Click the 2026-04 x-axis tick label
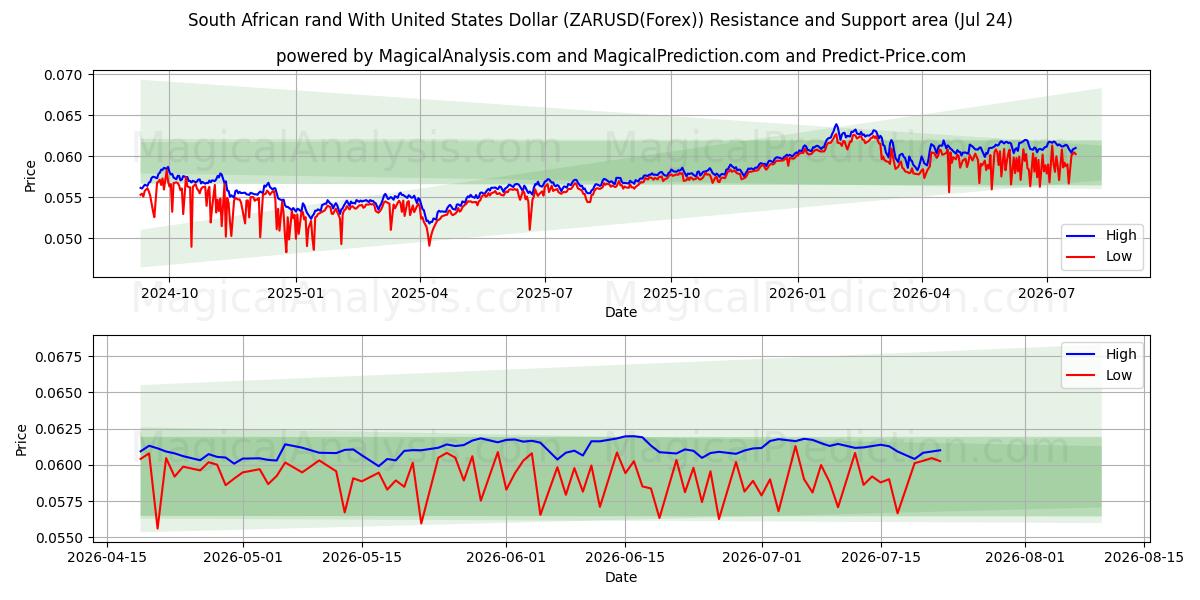The height and width of the screenshot is (600, 1200). tap(921, 293)
